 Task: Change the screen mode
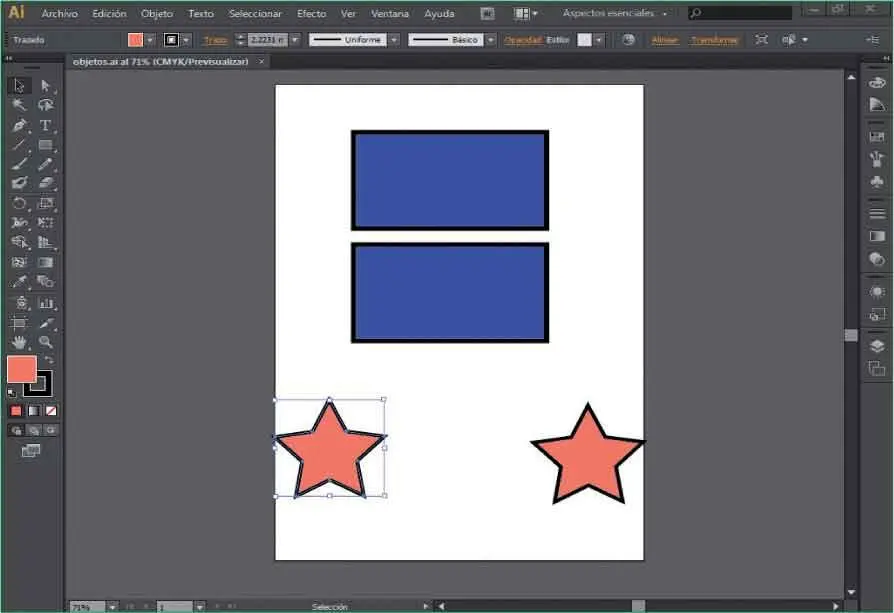point(31,451)
